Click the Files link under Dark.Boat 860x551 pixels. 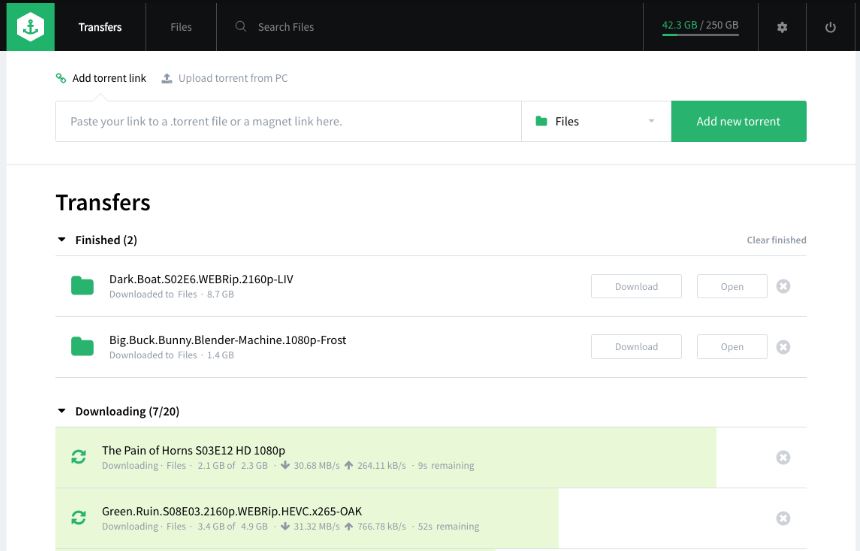[x=187, y=294]
